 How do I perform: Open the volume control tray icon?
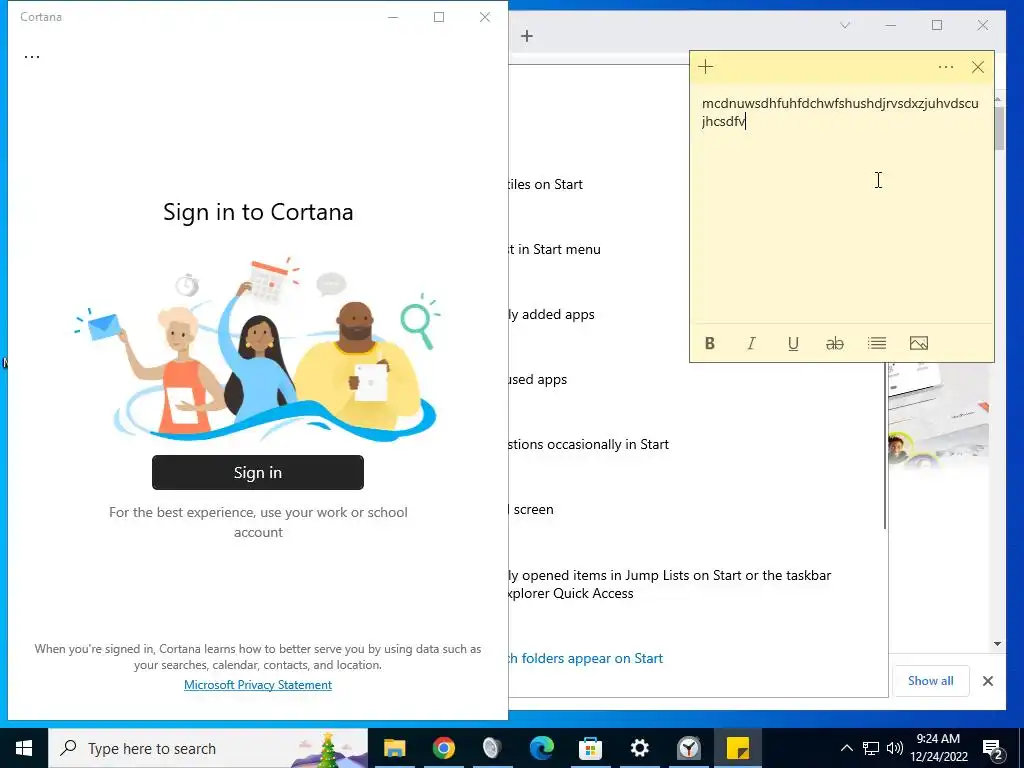[x=895, y=748]
